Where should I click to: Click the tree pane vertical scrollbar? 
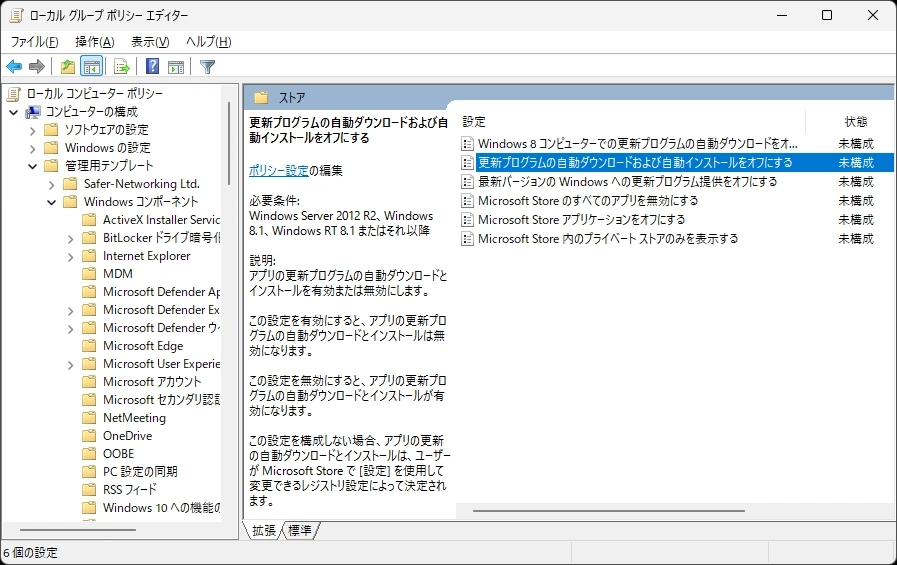229,144
